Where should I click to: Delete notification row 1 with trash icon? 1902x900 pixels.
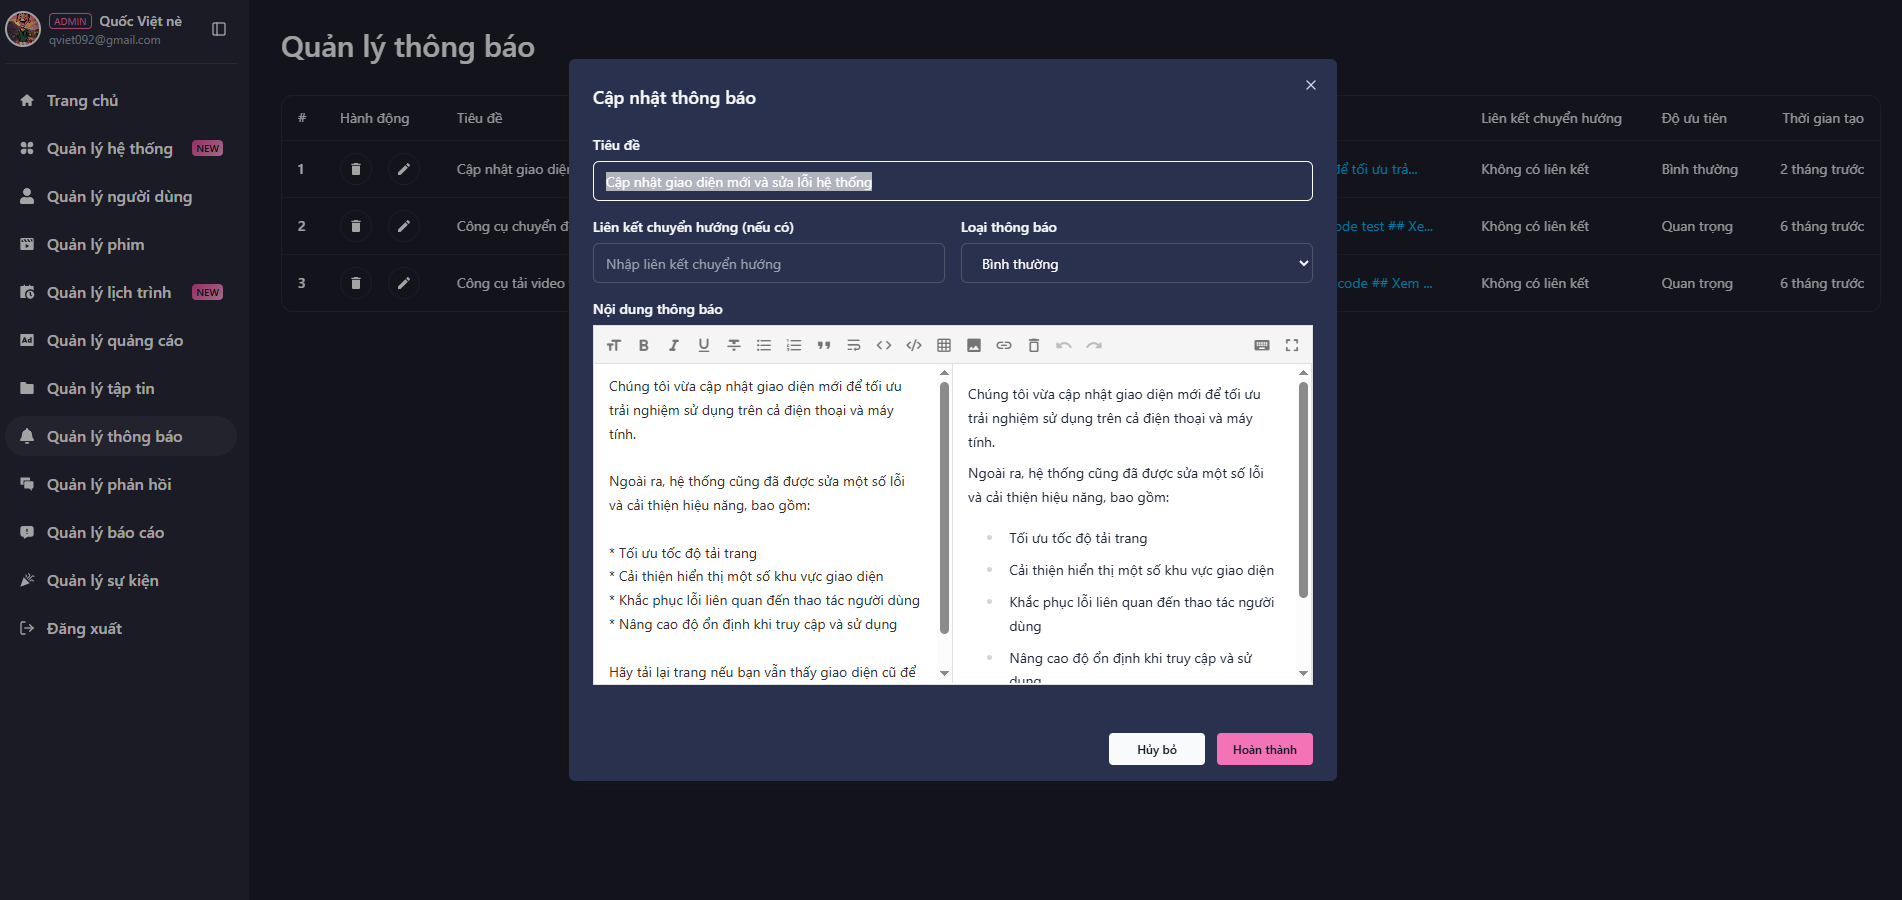(x=356, y=169)
